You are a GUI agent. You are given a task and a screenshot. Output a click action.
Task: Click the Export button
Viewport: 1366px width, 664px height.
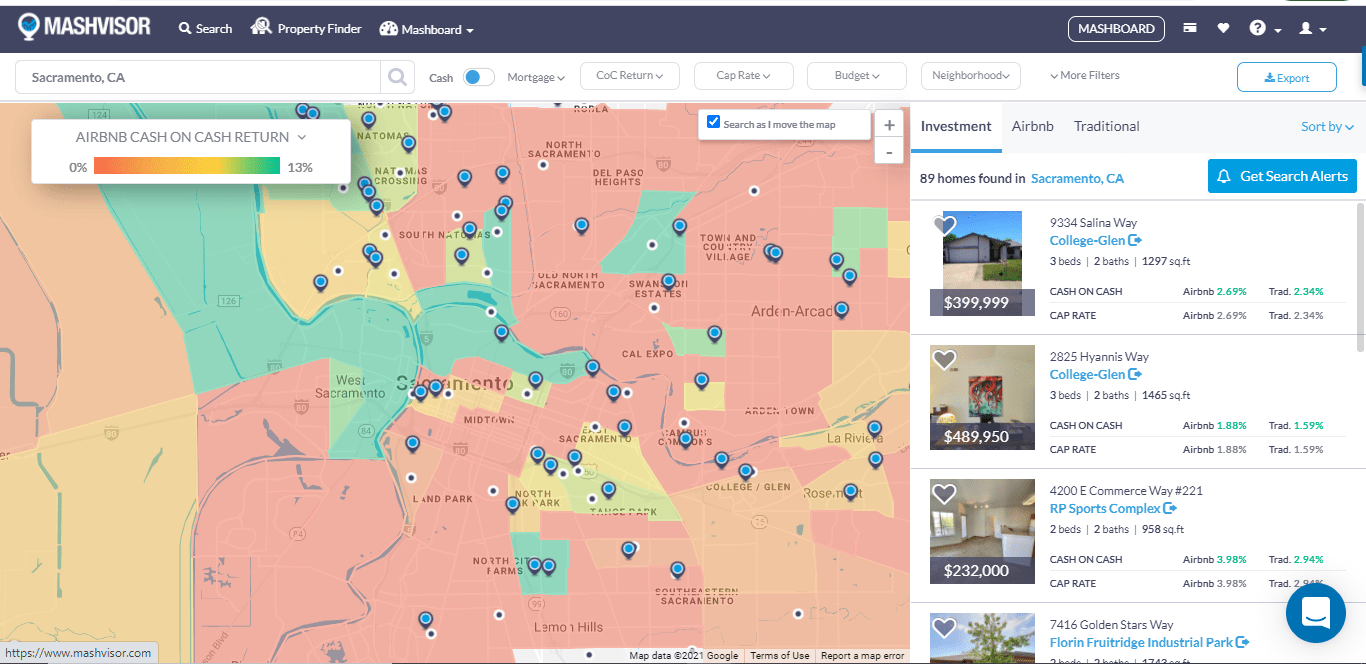point(1286,78)
